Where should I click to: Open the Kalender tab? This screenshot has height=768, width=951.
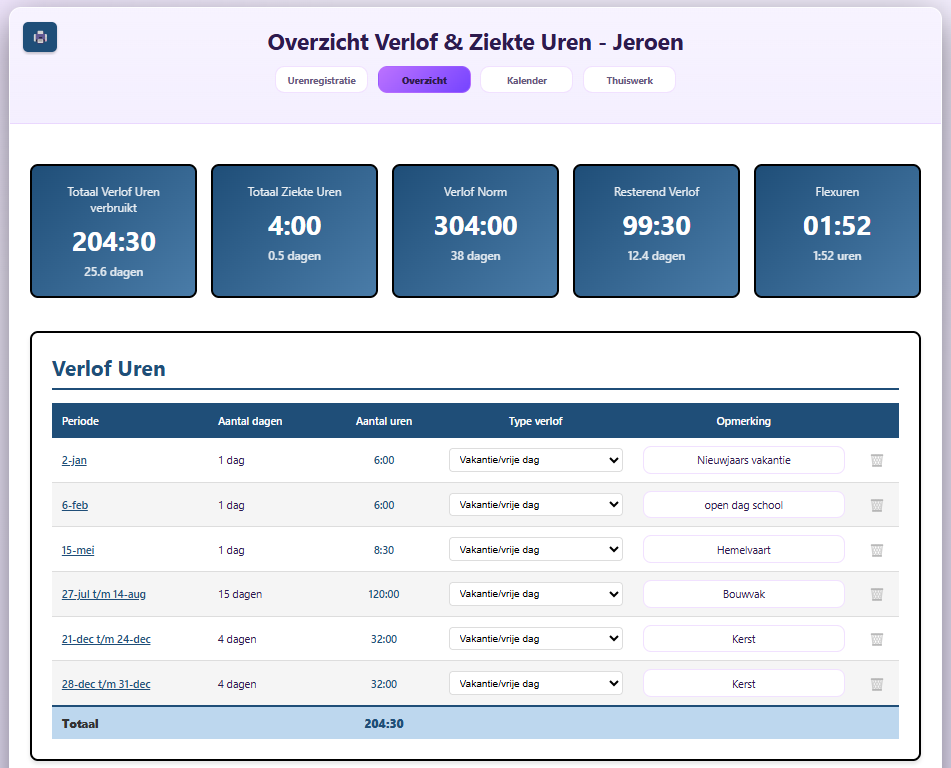(x=526, y=80)
